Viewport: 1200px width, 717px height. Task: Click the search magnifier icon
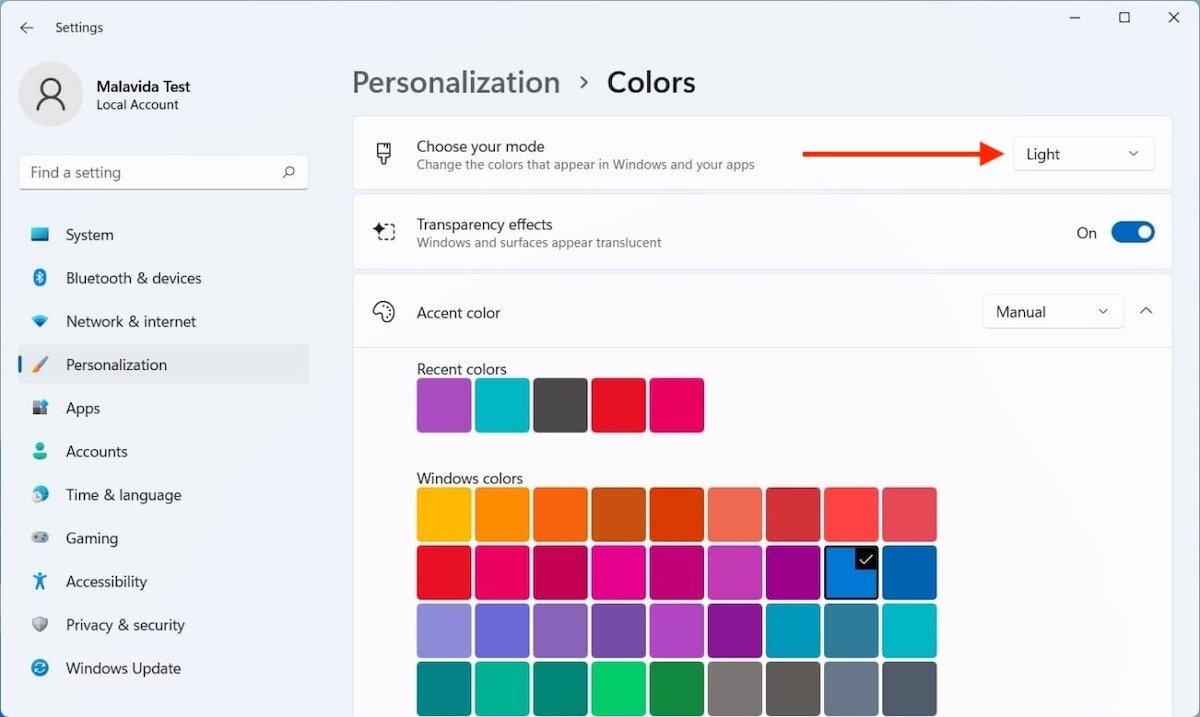pyautogui.click(x=289, y=172)
